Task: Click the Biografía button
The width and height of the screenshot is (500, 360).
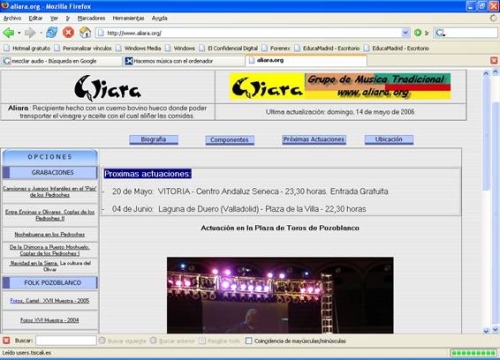Action: [154, 139]
